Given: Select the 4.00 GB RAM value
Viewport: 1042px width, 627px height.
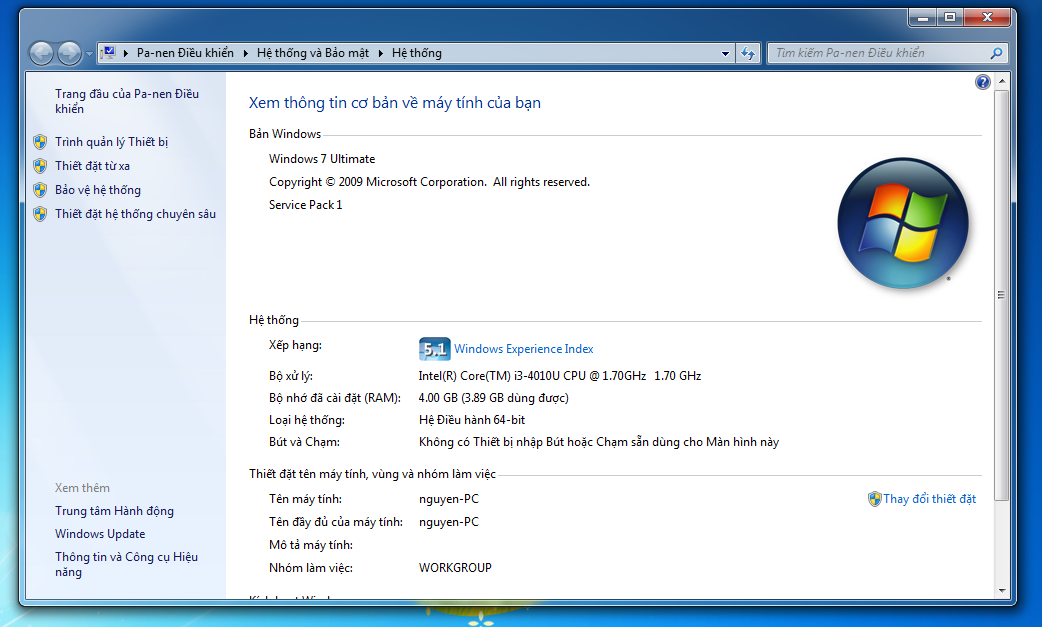Looking at the screenshot, I should [494, 398].
